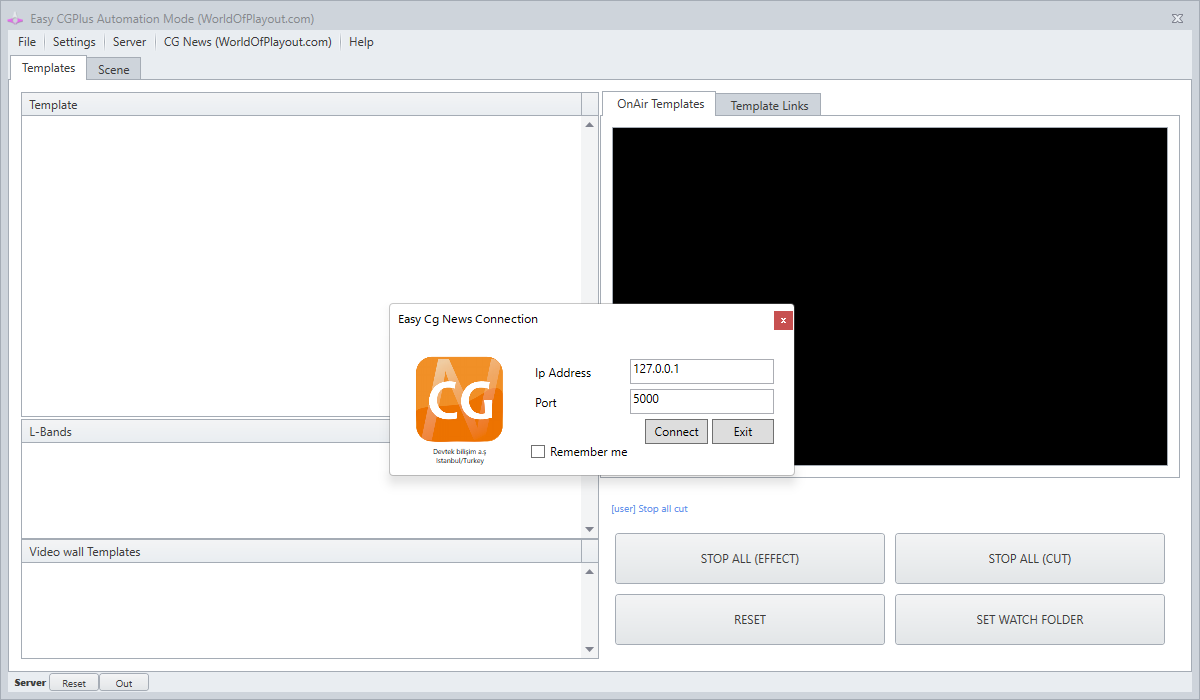Open the Server menu
Viewport: 1200px width, 700px height.
click(129, 42)
